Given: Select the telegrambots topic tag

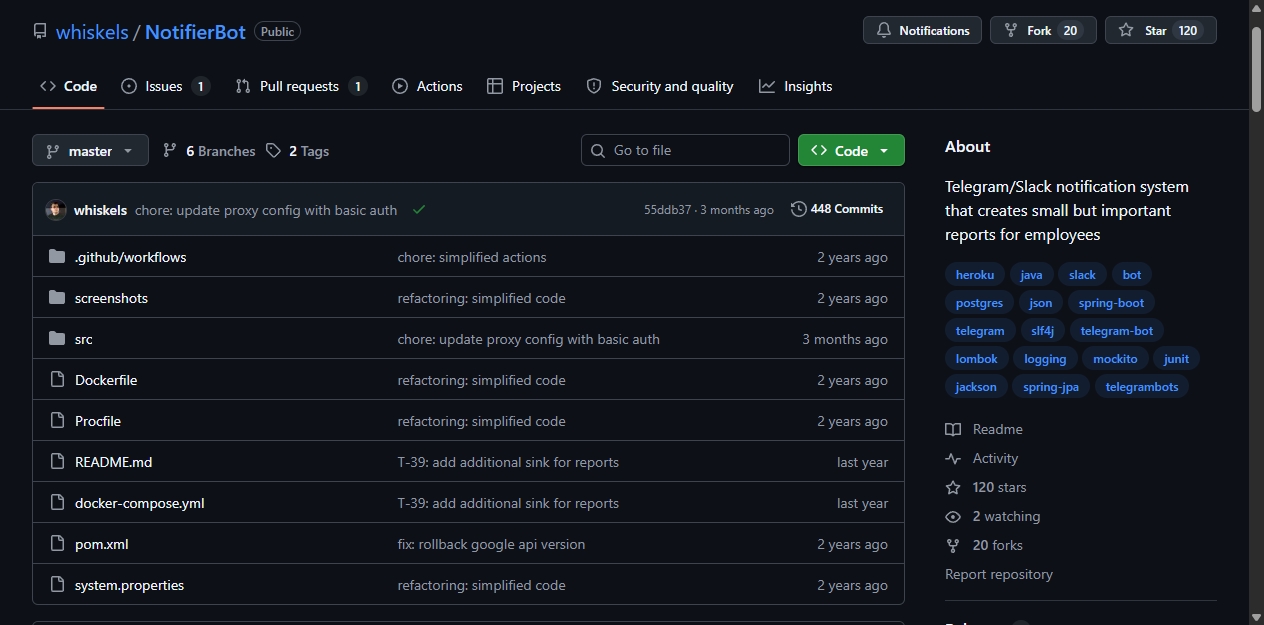Looking at the screenshot, I should [x=1142, y=386].
